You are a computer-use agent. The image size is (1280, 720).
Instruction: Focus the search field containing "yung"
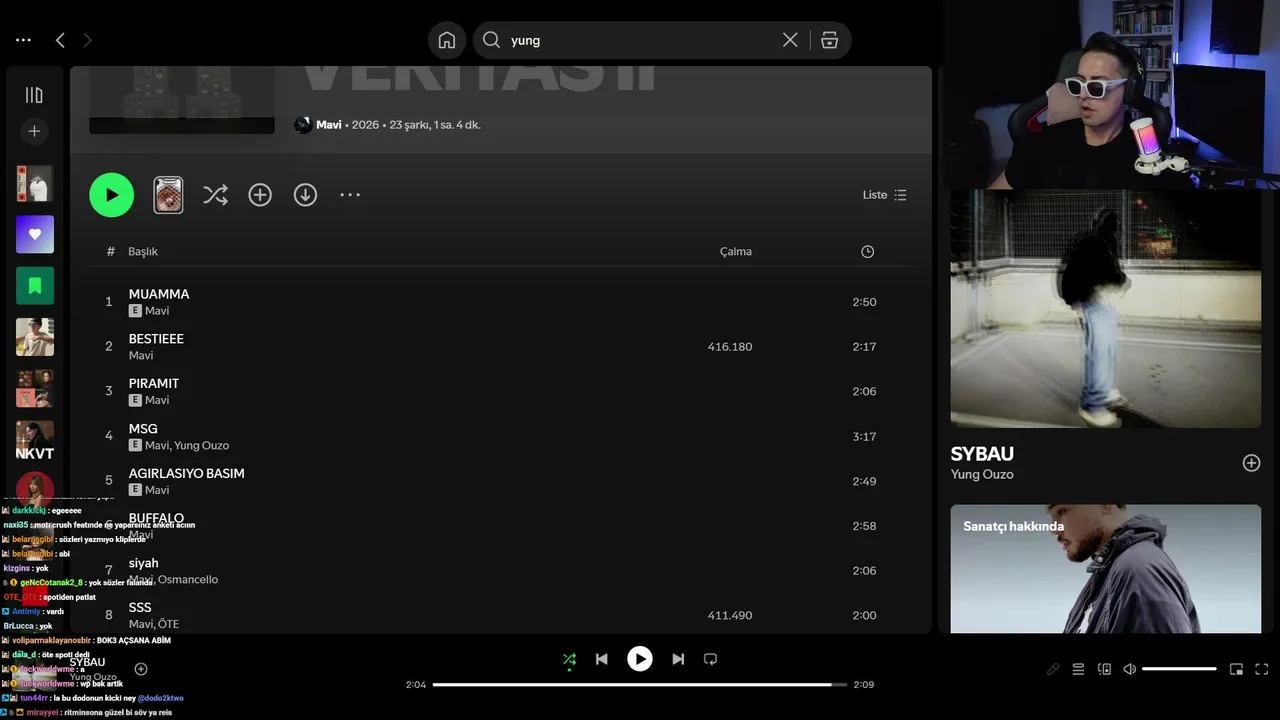[640, 40]
